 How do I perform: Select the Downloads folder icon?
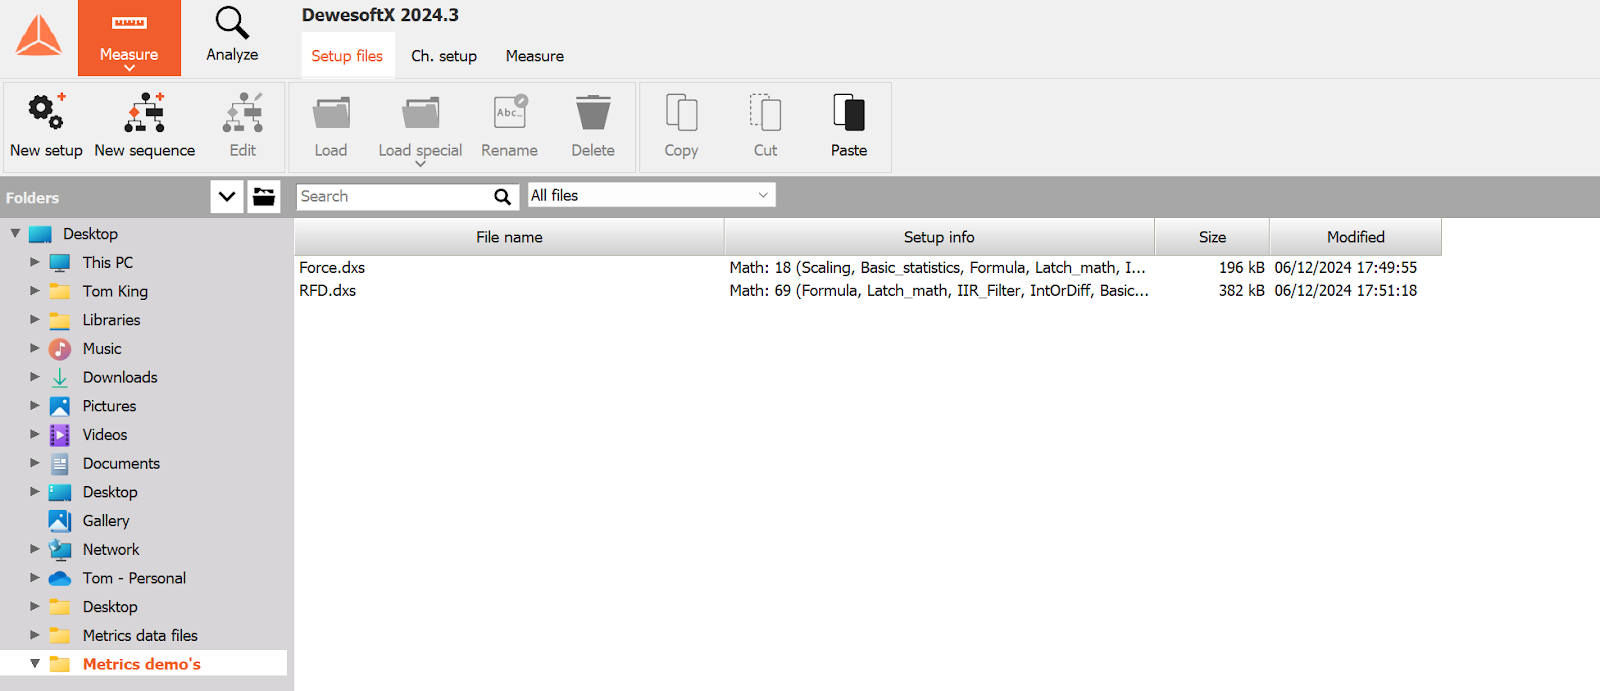point(60,378)
